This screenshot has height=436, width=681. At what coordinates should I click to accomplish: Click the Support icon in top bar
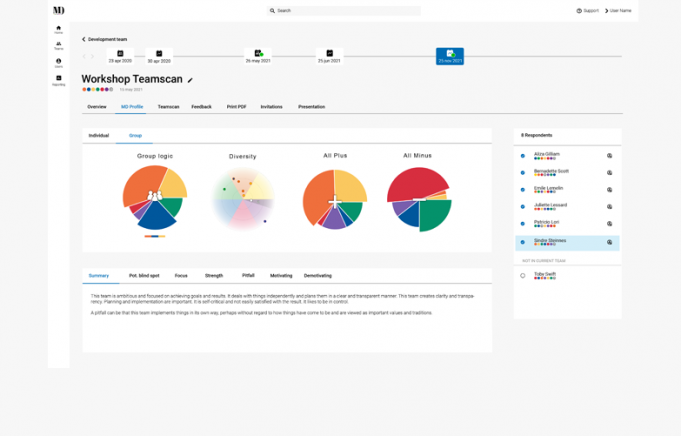579,11
